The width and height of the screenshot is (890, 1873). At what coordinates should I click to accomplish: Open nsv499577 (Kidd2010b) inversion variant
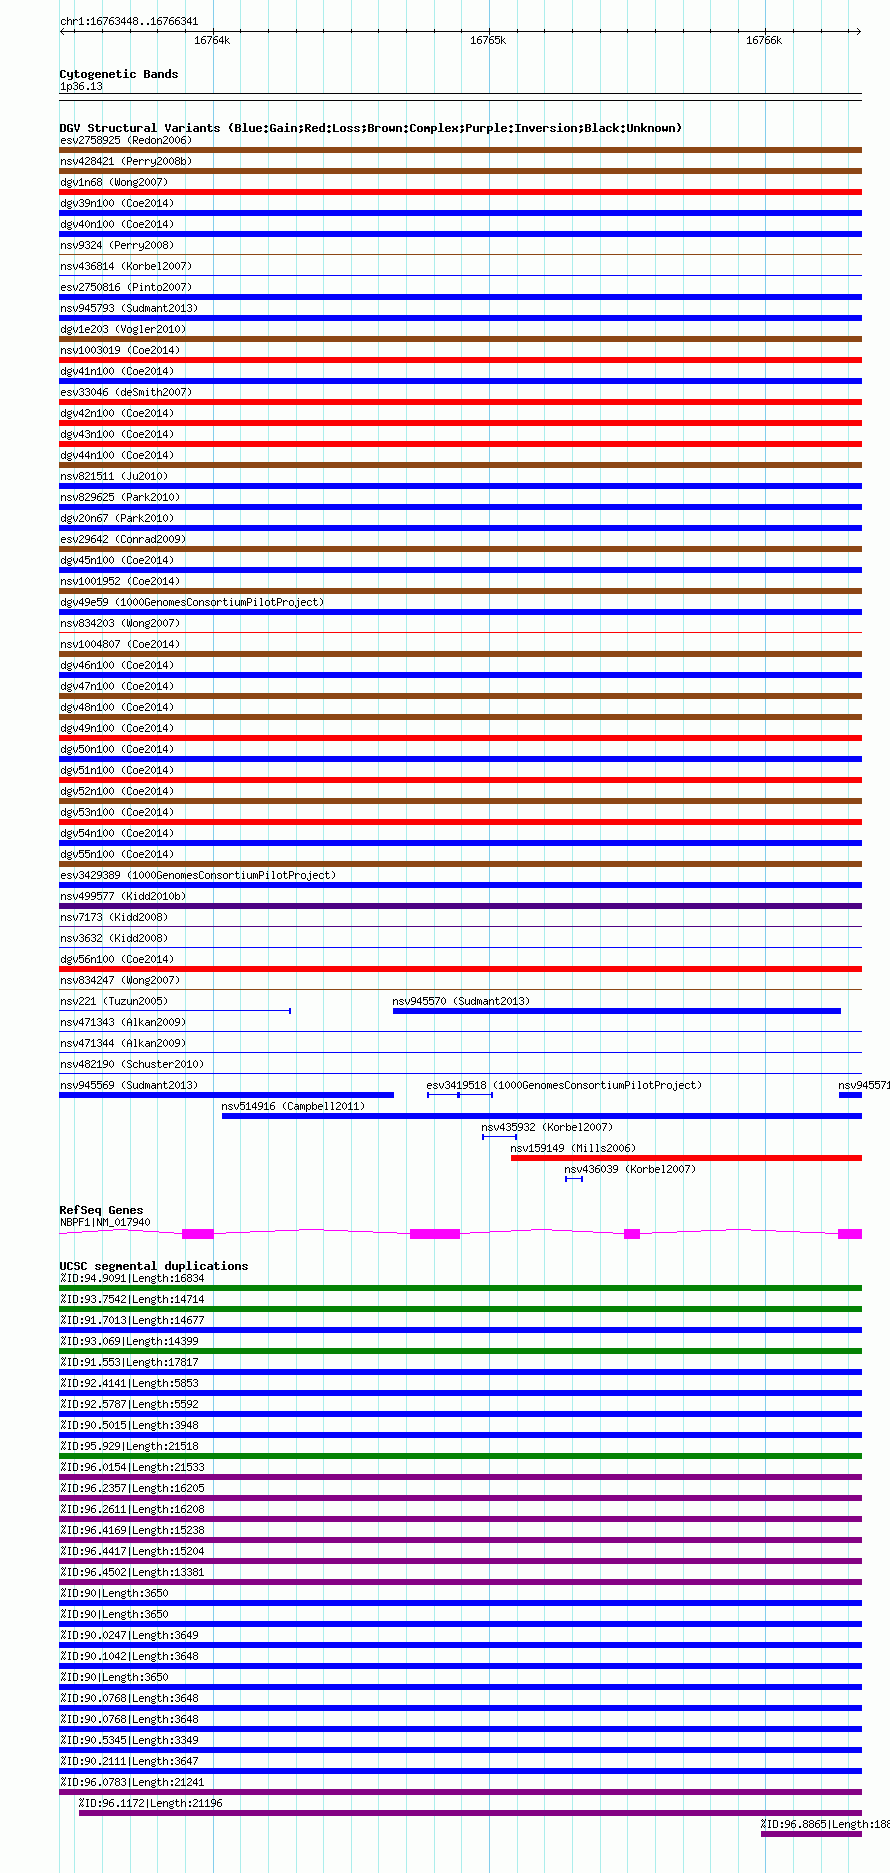pos(123,896)
